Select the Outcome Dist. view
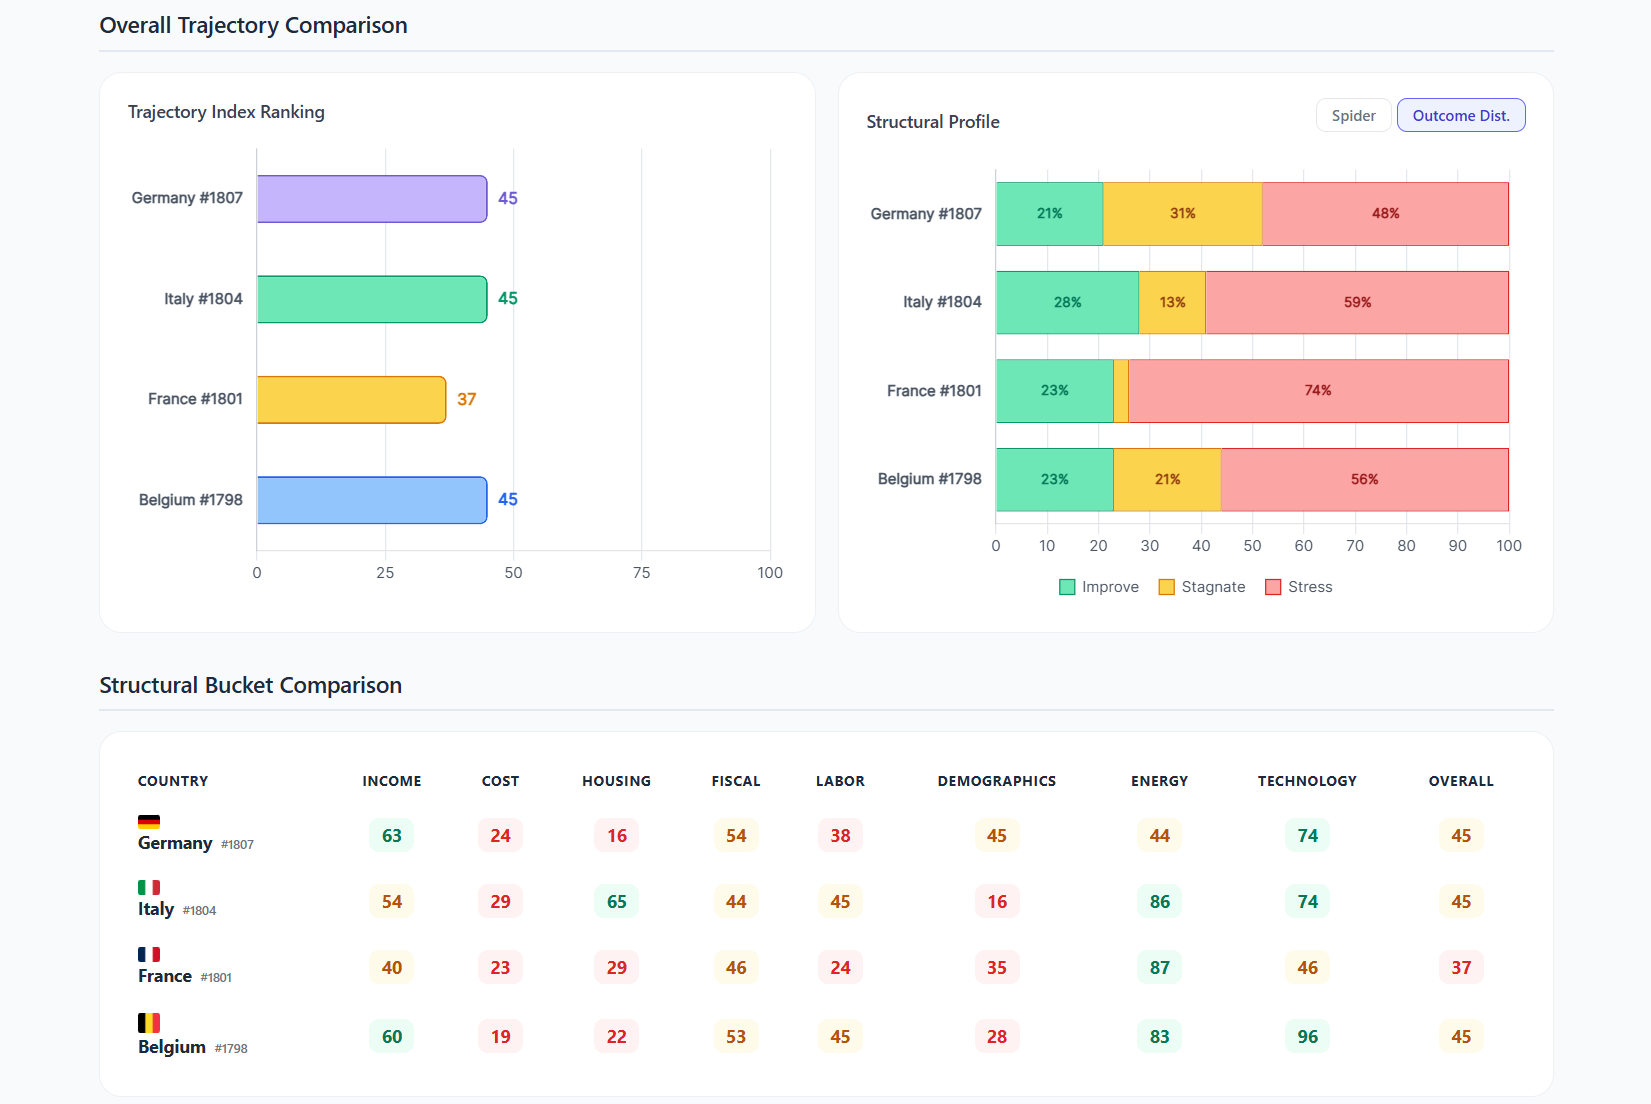Screen dimensions: 1651x1104 (x=1460, y=116)
